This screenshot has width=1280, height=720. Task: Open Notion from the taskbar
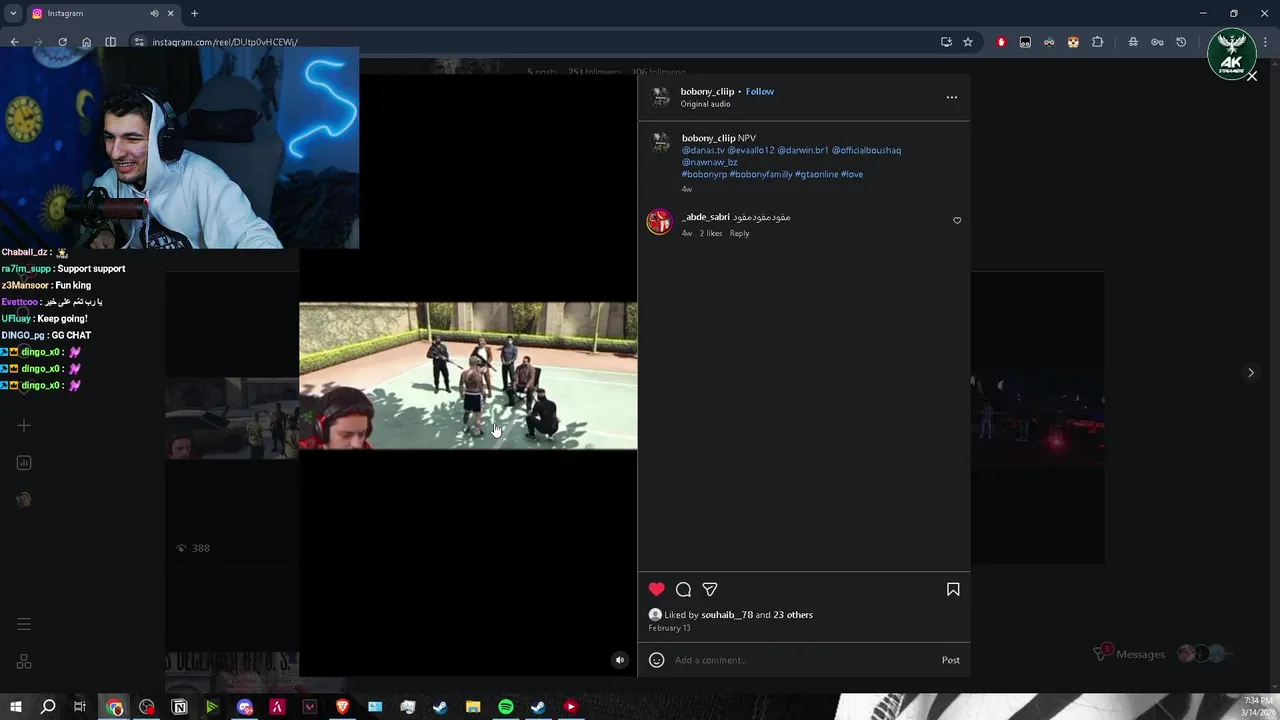pos(180,707)
